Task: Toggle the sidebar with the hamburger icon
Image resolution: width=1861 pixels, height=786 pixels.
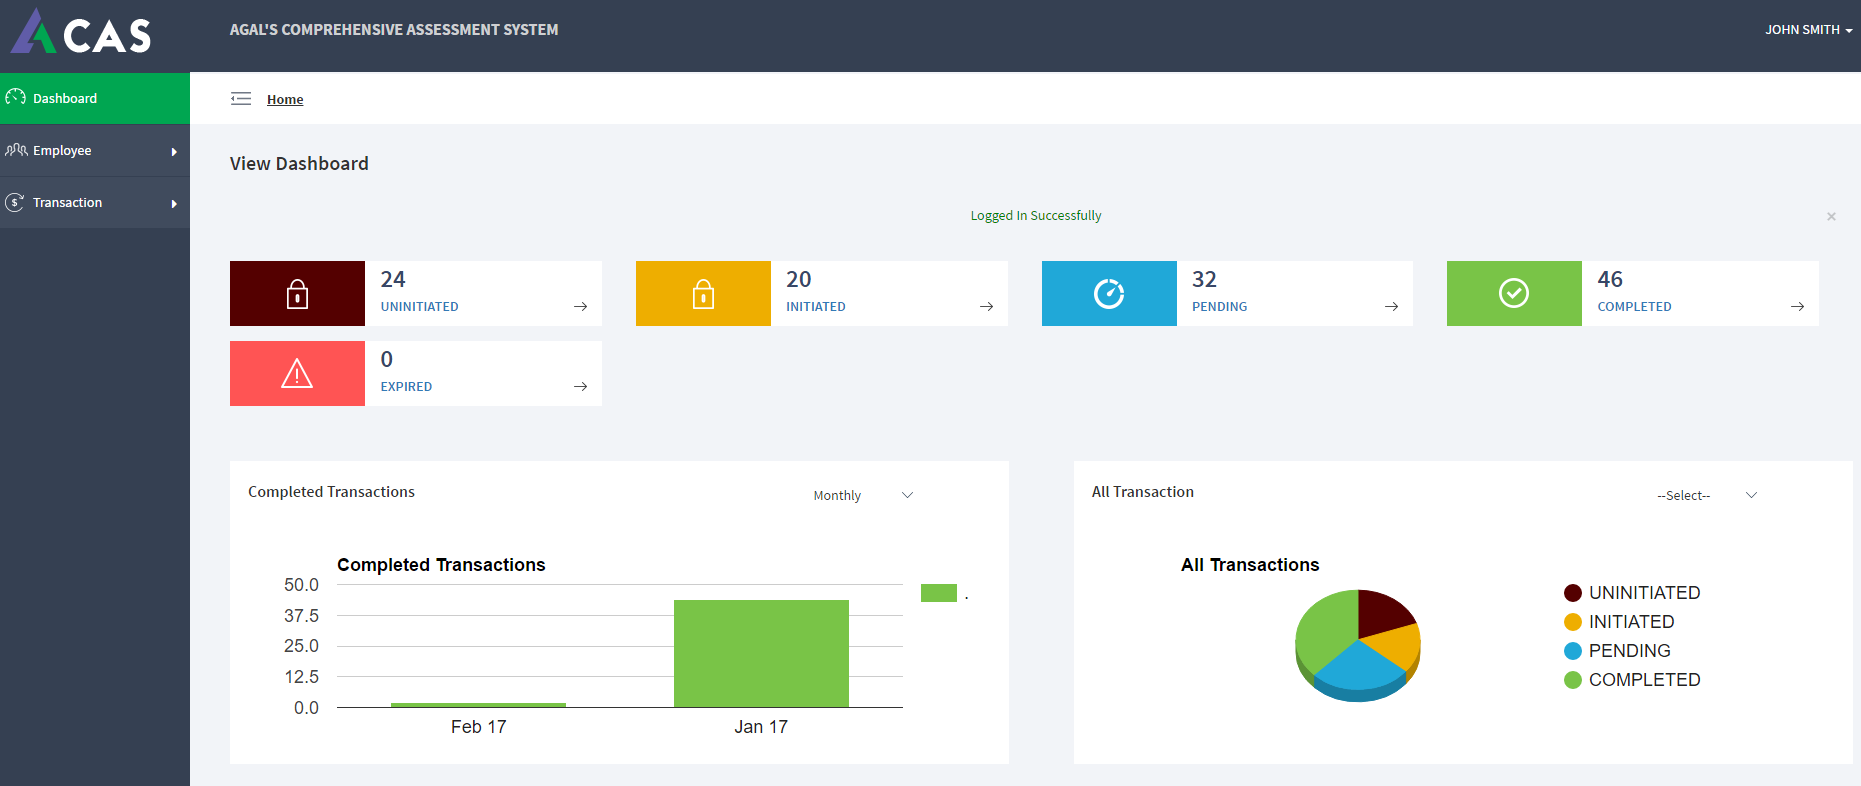Action: pos(241,98)
